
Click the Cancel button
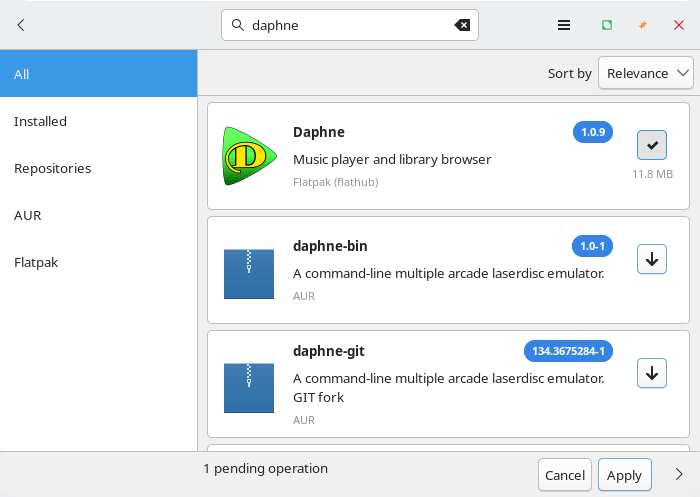point(565,475)
